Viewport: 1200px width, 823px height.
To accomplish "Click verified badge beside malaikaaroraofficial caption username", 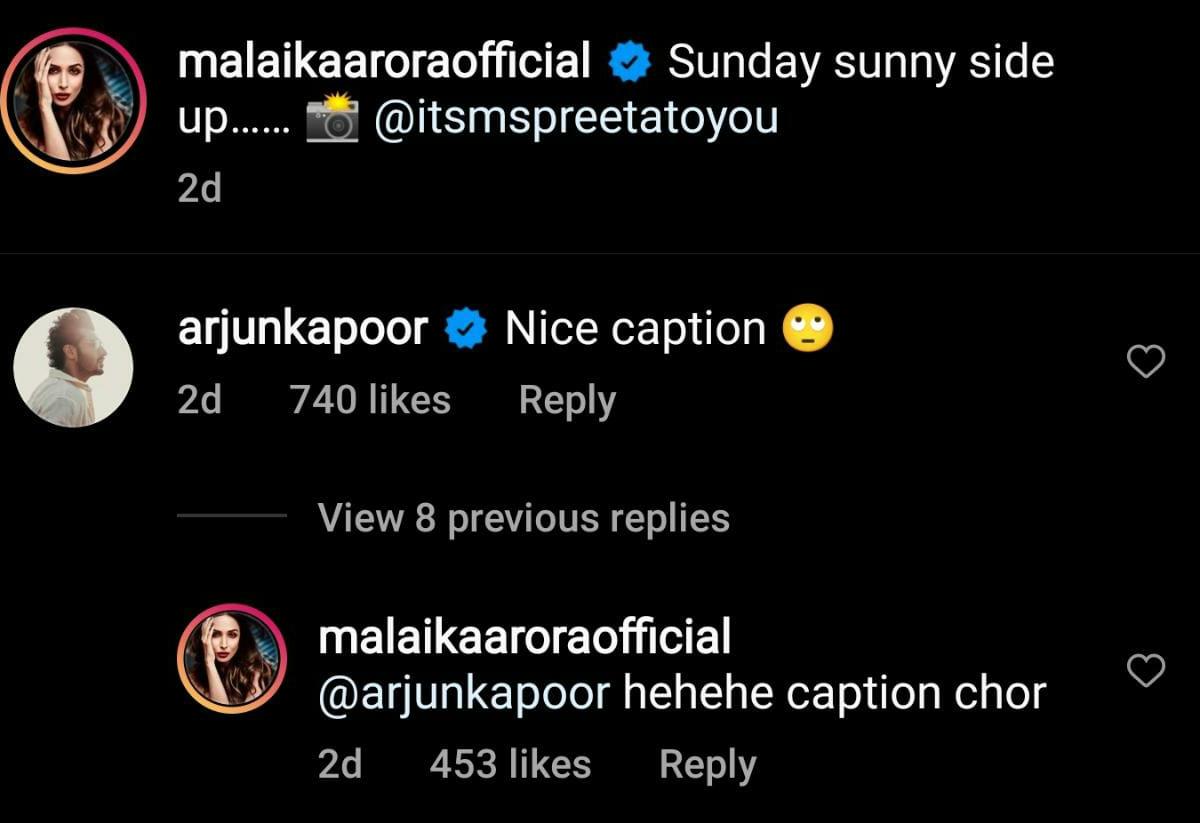I will [630, 64].
